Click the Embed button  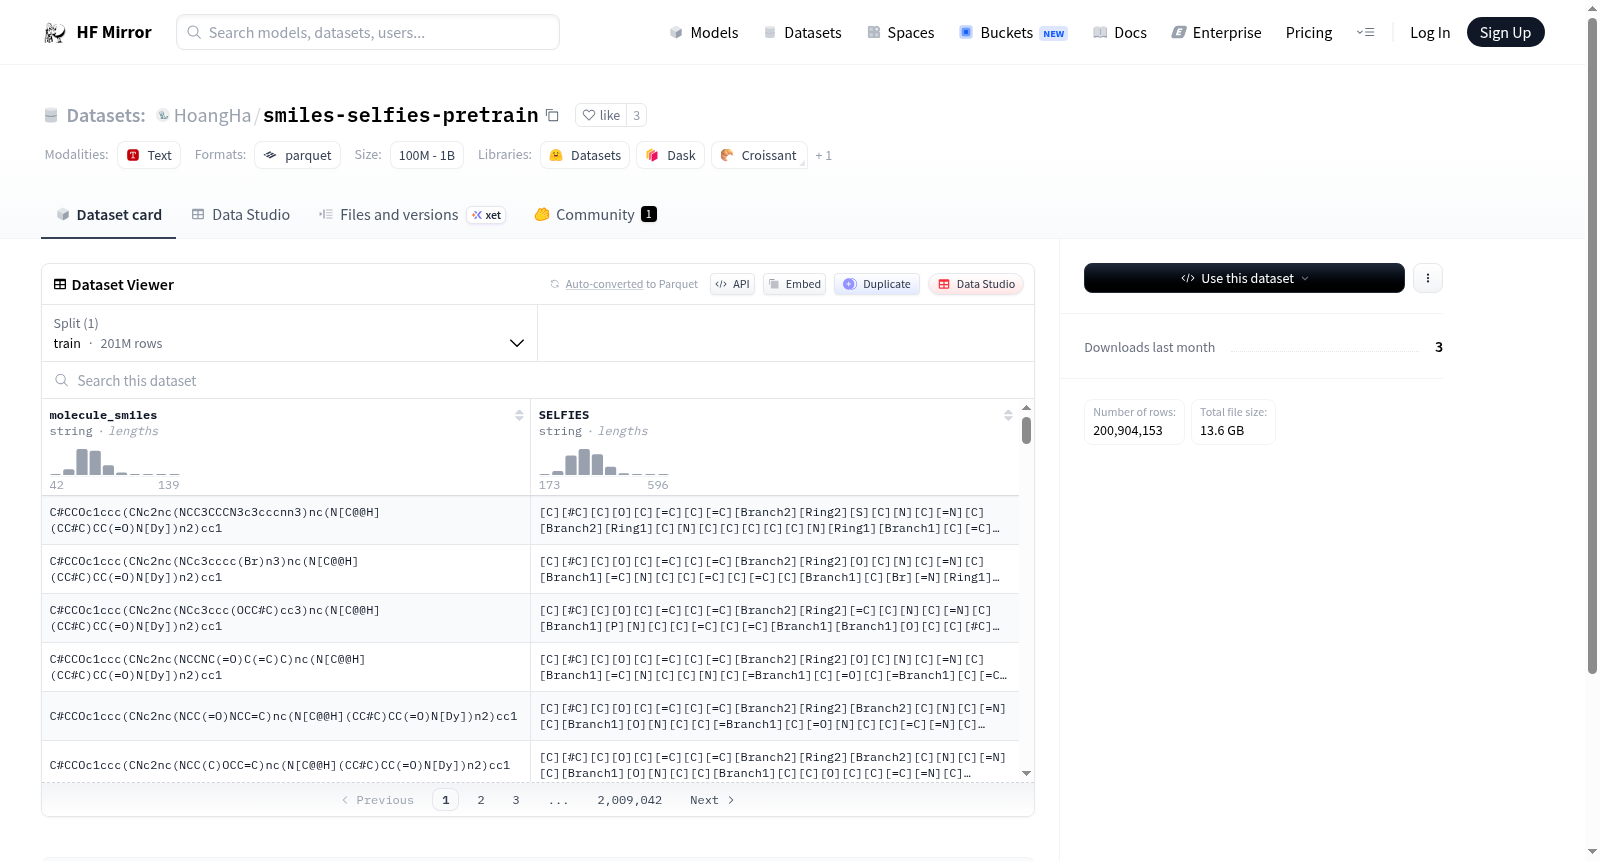tap(794, 284)
